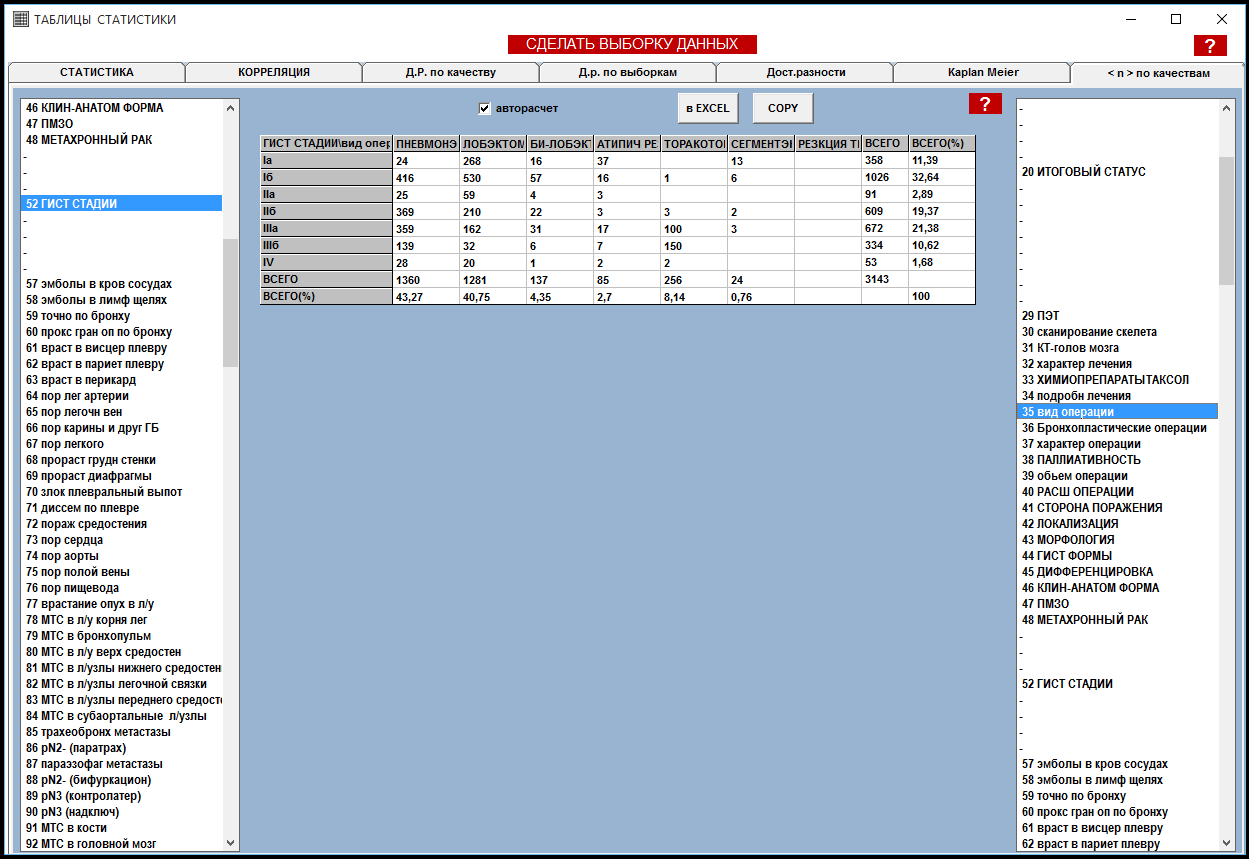The image size is (1249, 859).
Task: Open the Kaplan Meier tab
Action: (982, 72)
